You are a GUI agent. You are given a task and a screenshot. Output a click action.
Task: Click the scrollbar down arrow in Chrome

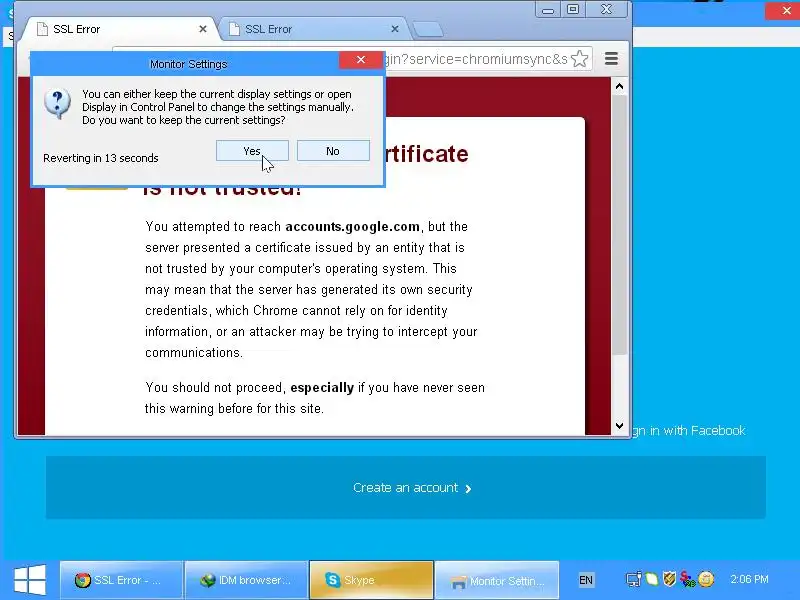coord(619,426)
